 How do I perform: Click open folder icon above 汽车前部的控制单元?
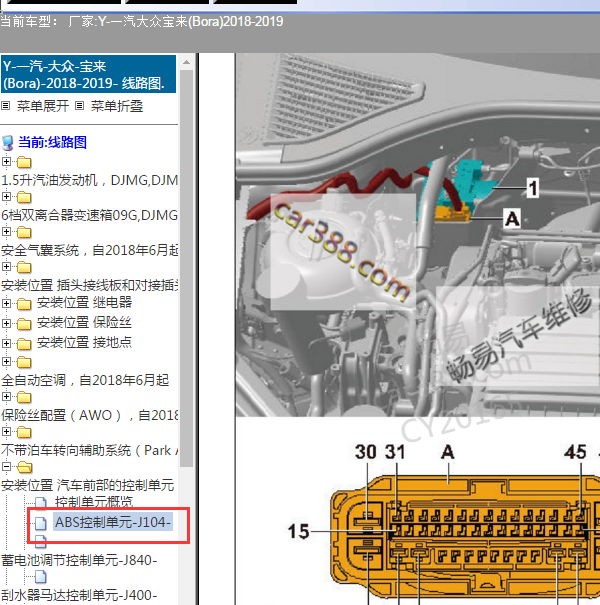coord(25,467)
